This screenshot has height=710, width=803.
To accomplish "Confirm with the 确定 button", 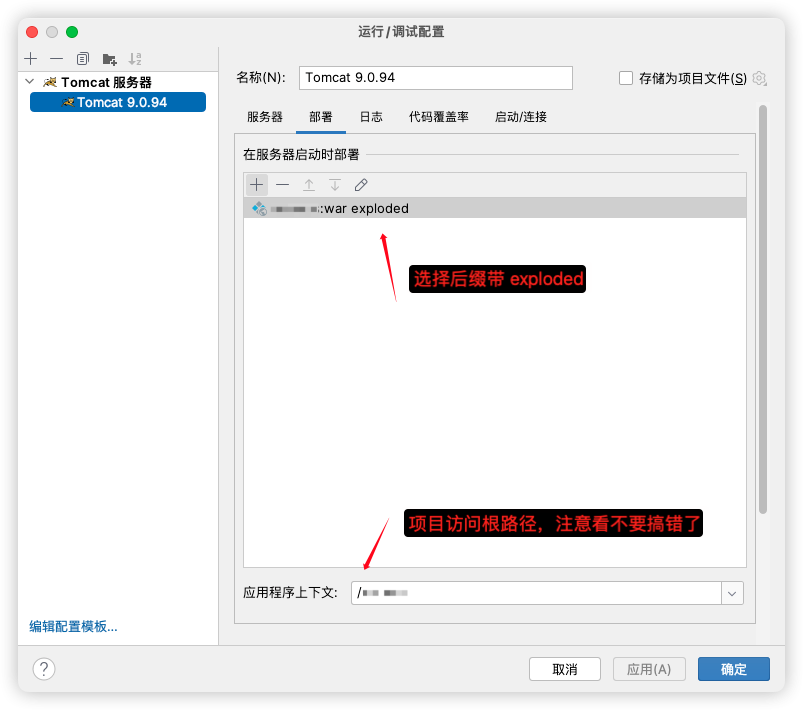I will 734,669.
